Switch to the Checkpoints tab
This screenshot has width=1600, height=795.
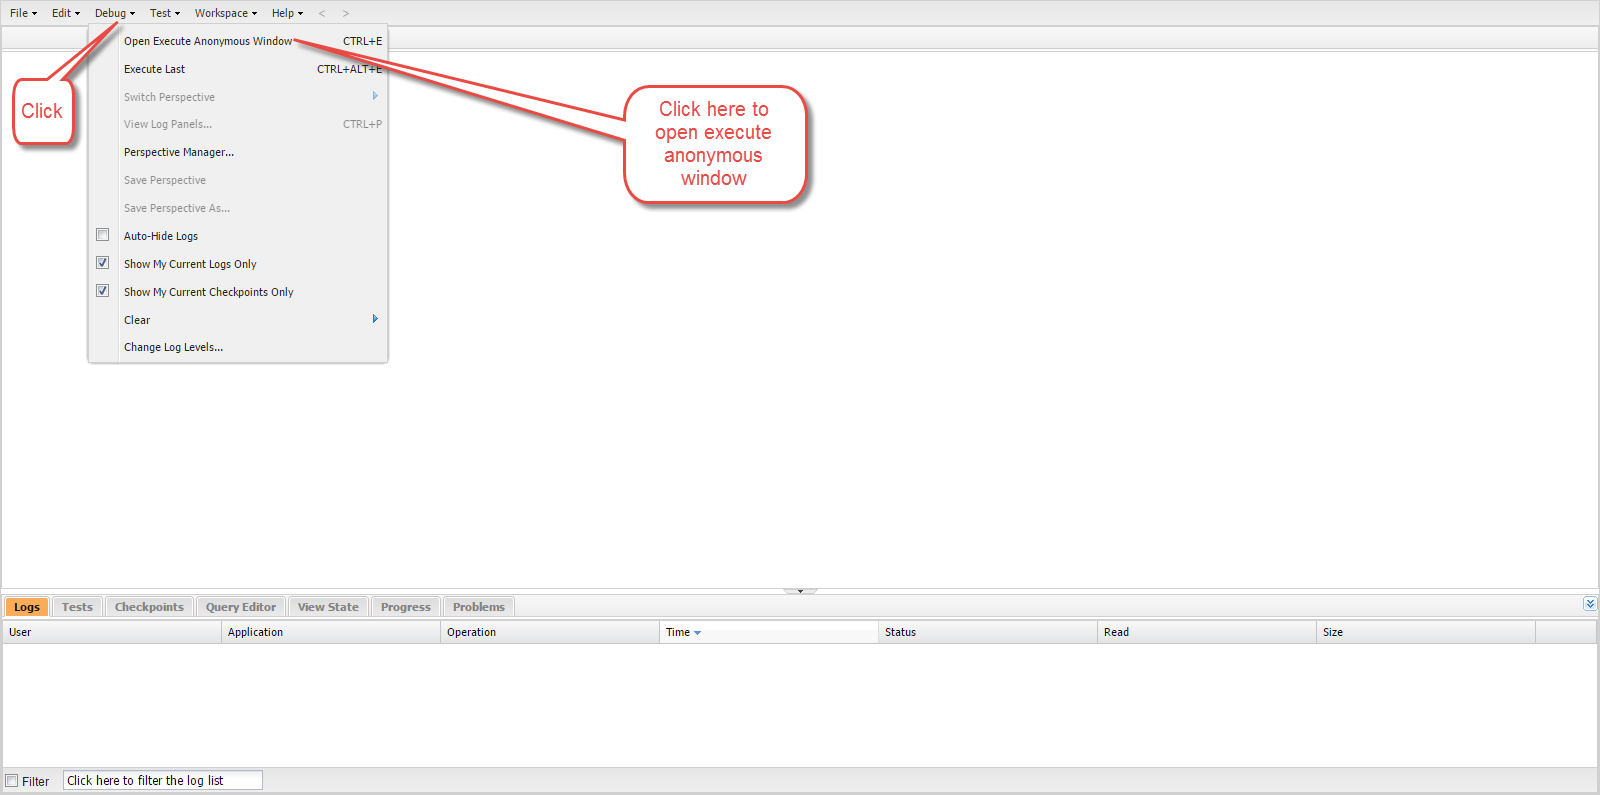(149, 607)
